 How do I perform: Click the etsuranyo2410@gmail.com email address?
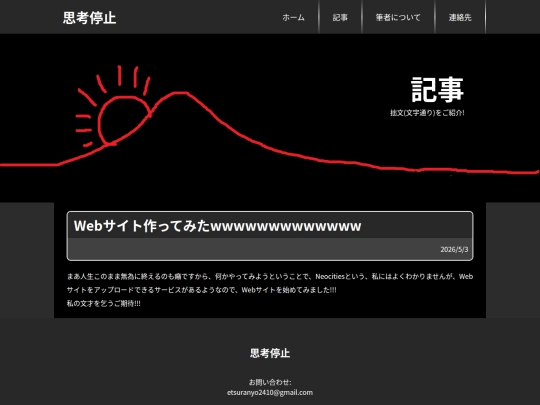point(270,393)
